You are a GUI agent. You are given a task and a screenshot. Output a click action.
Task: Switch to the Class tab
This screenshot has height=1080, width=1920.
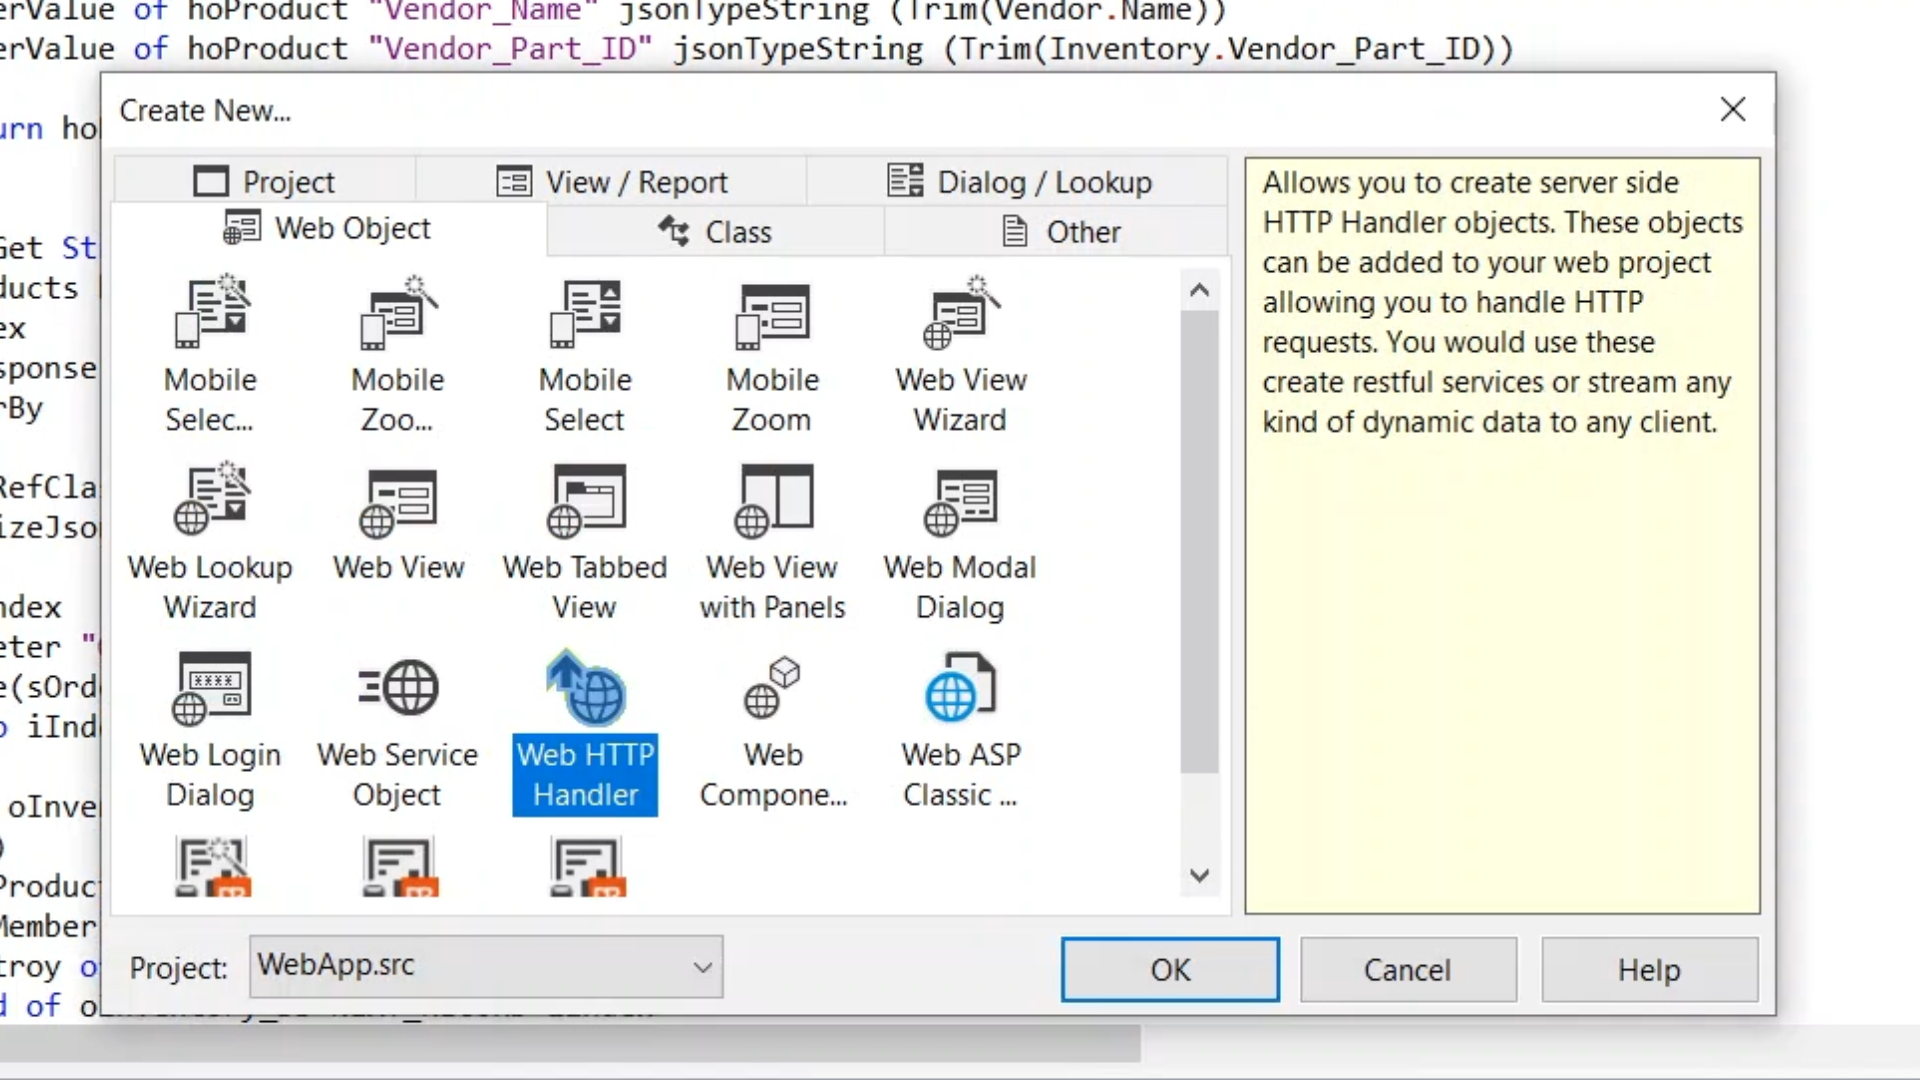click(715, 232)
